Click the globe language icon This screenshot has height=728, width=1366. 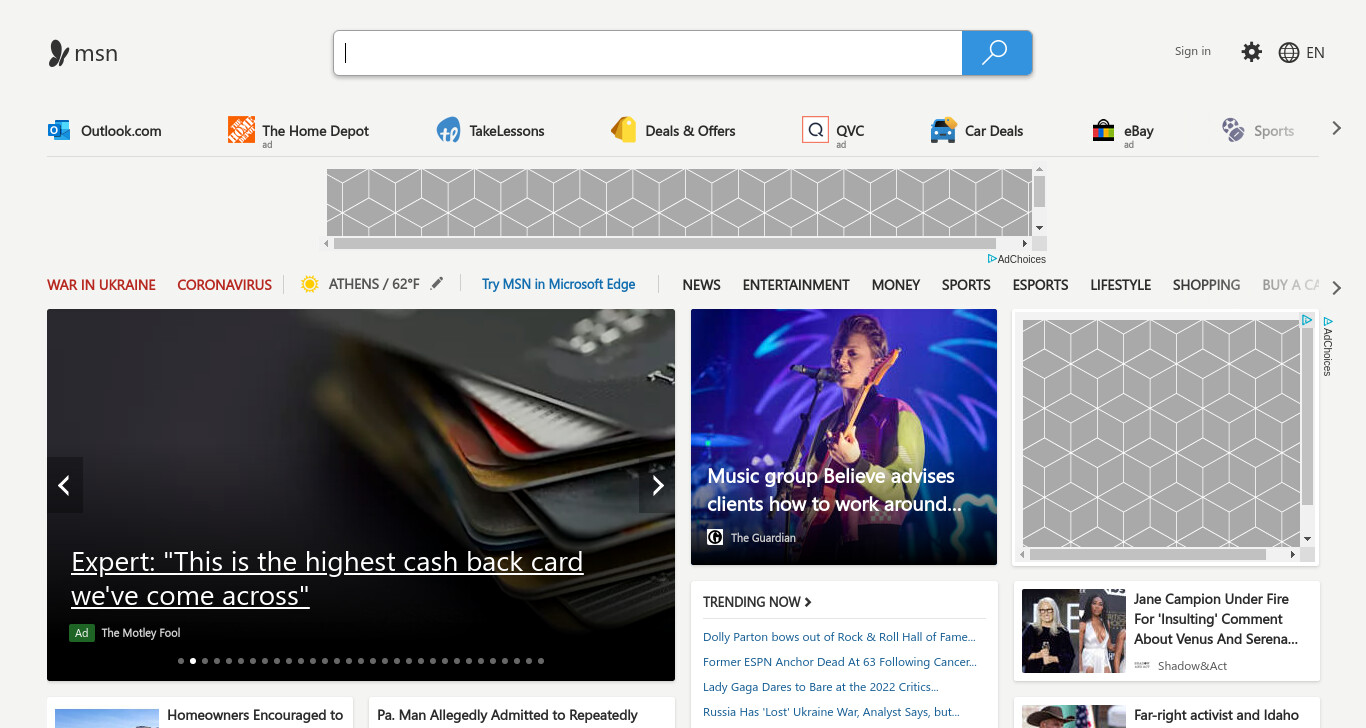[x=1289, y=53]
